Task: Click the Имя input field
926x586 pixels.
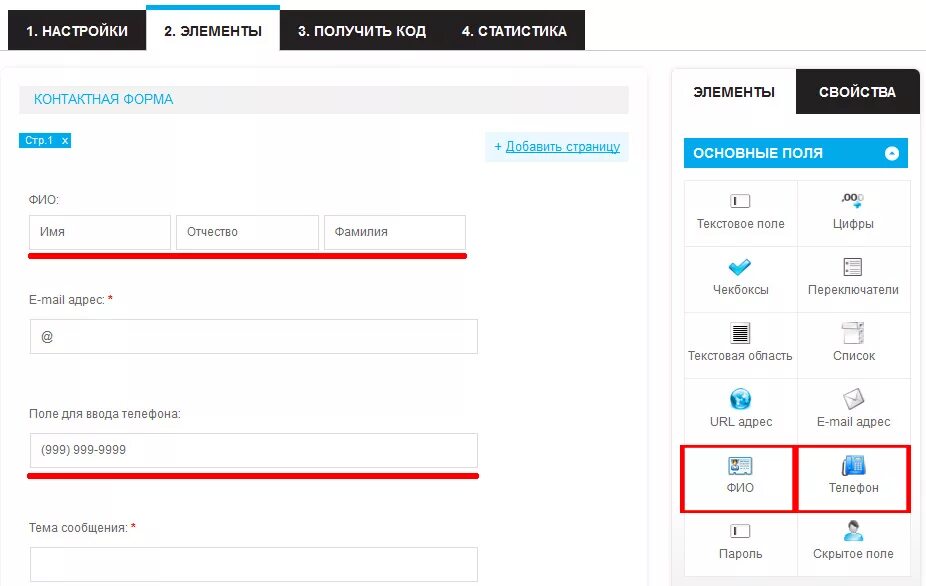Action: coord(100,232)
